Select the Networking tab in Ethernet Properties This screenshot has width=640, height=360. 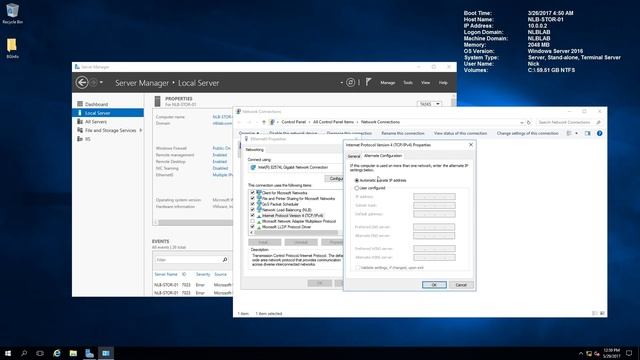click(254, 150)
